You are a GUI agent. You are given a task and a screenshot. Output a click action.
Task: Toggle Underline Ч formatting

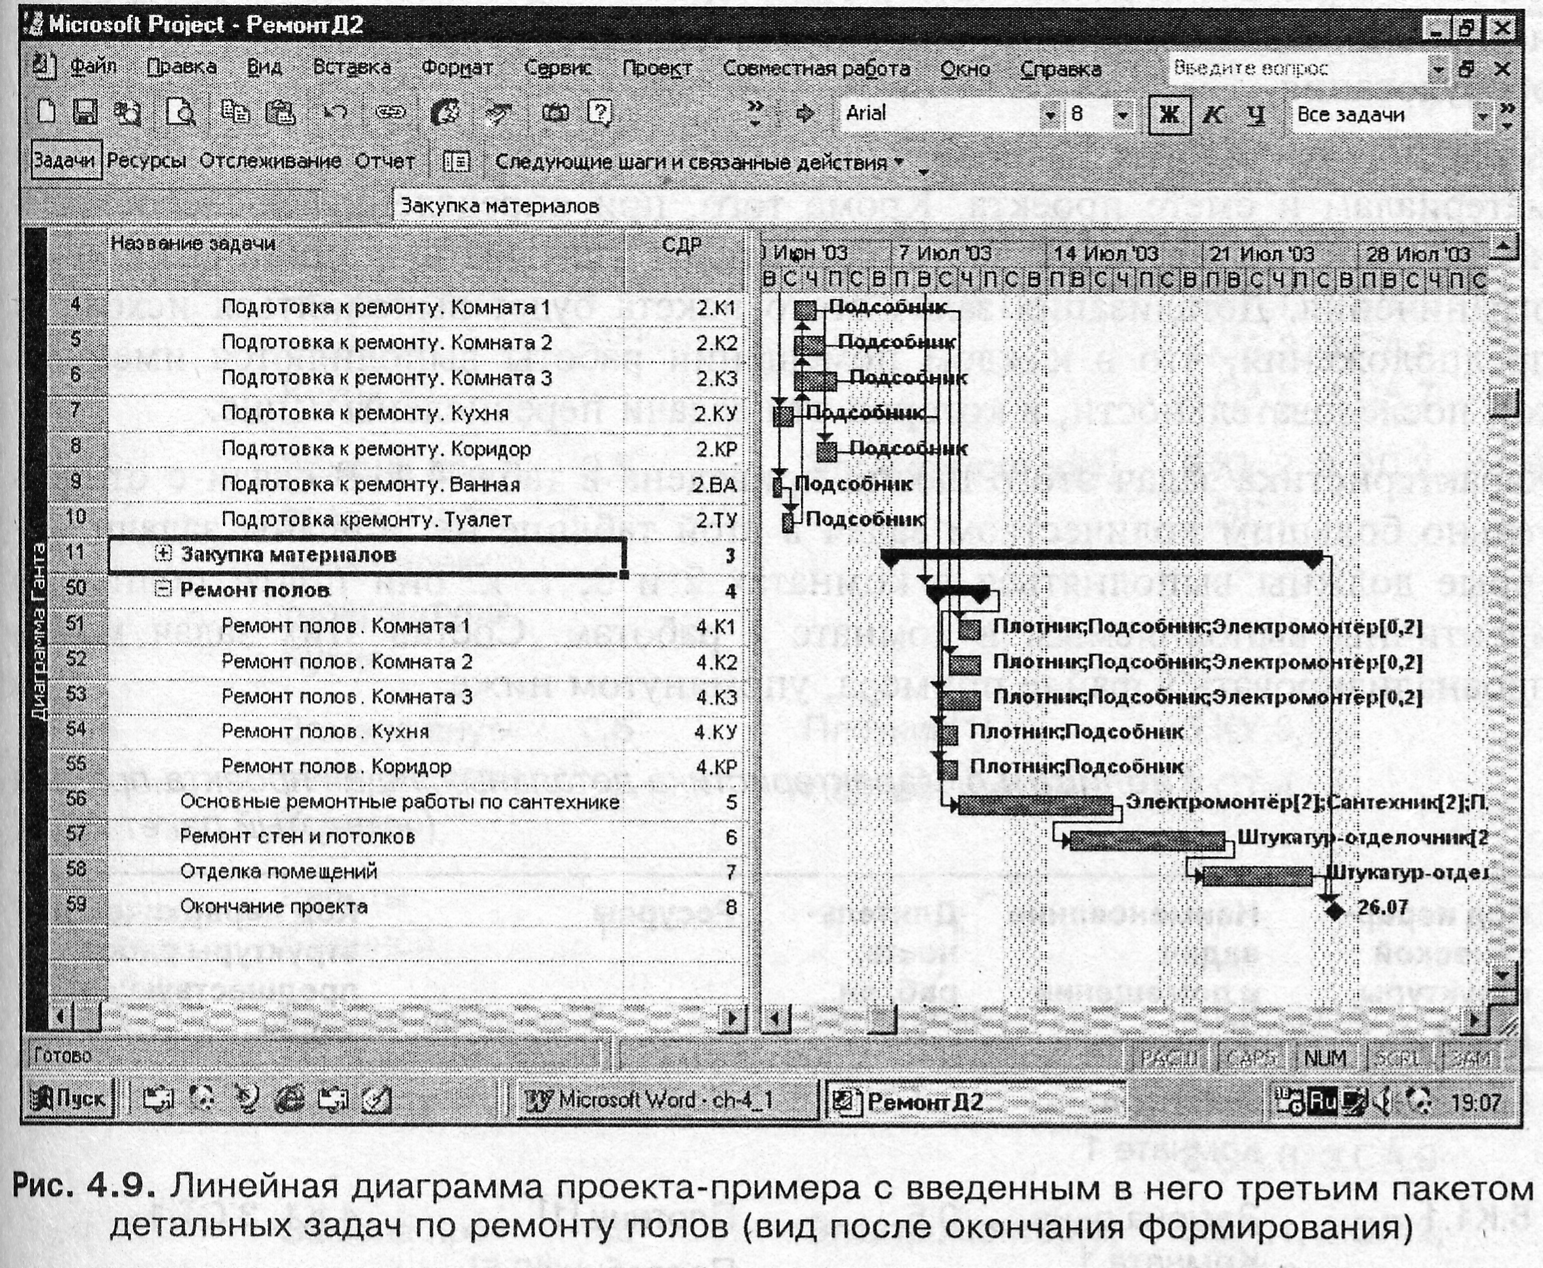[x=1256, y=115]
